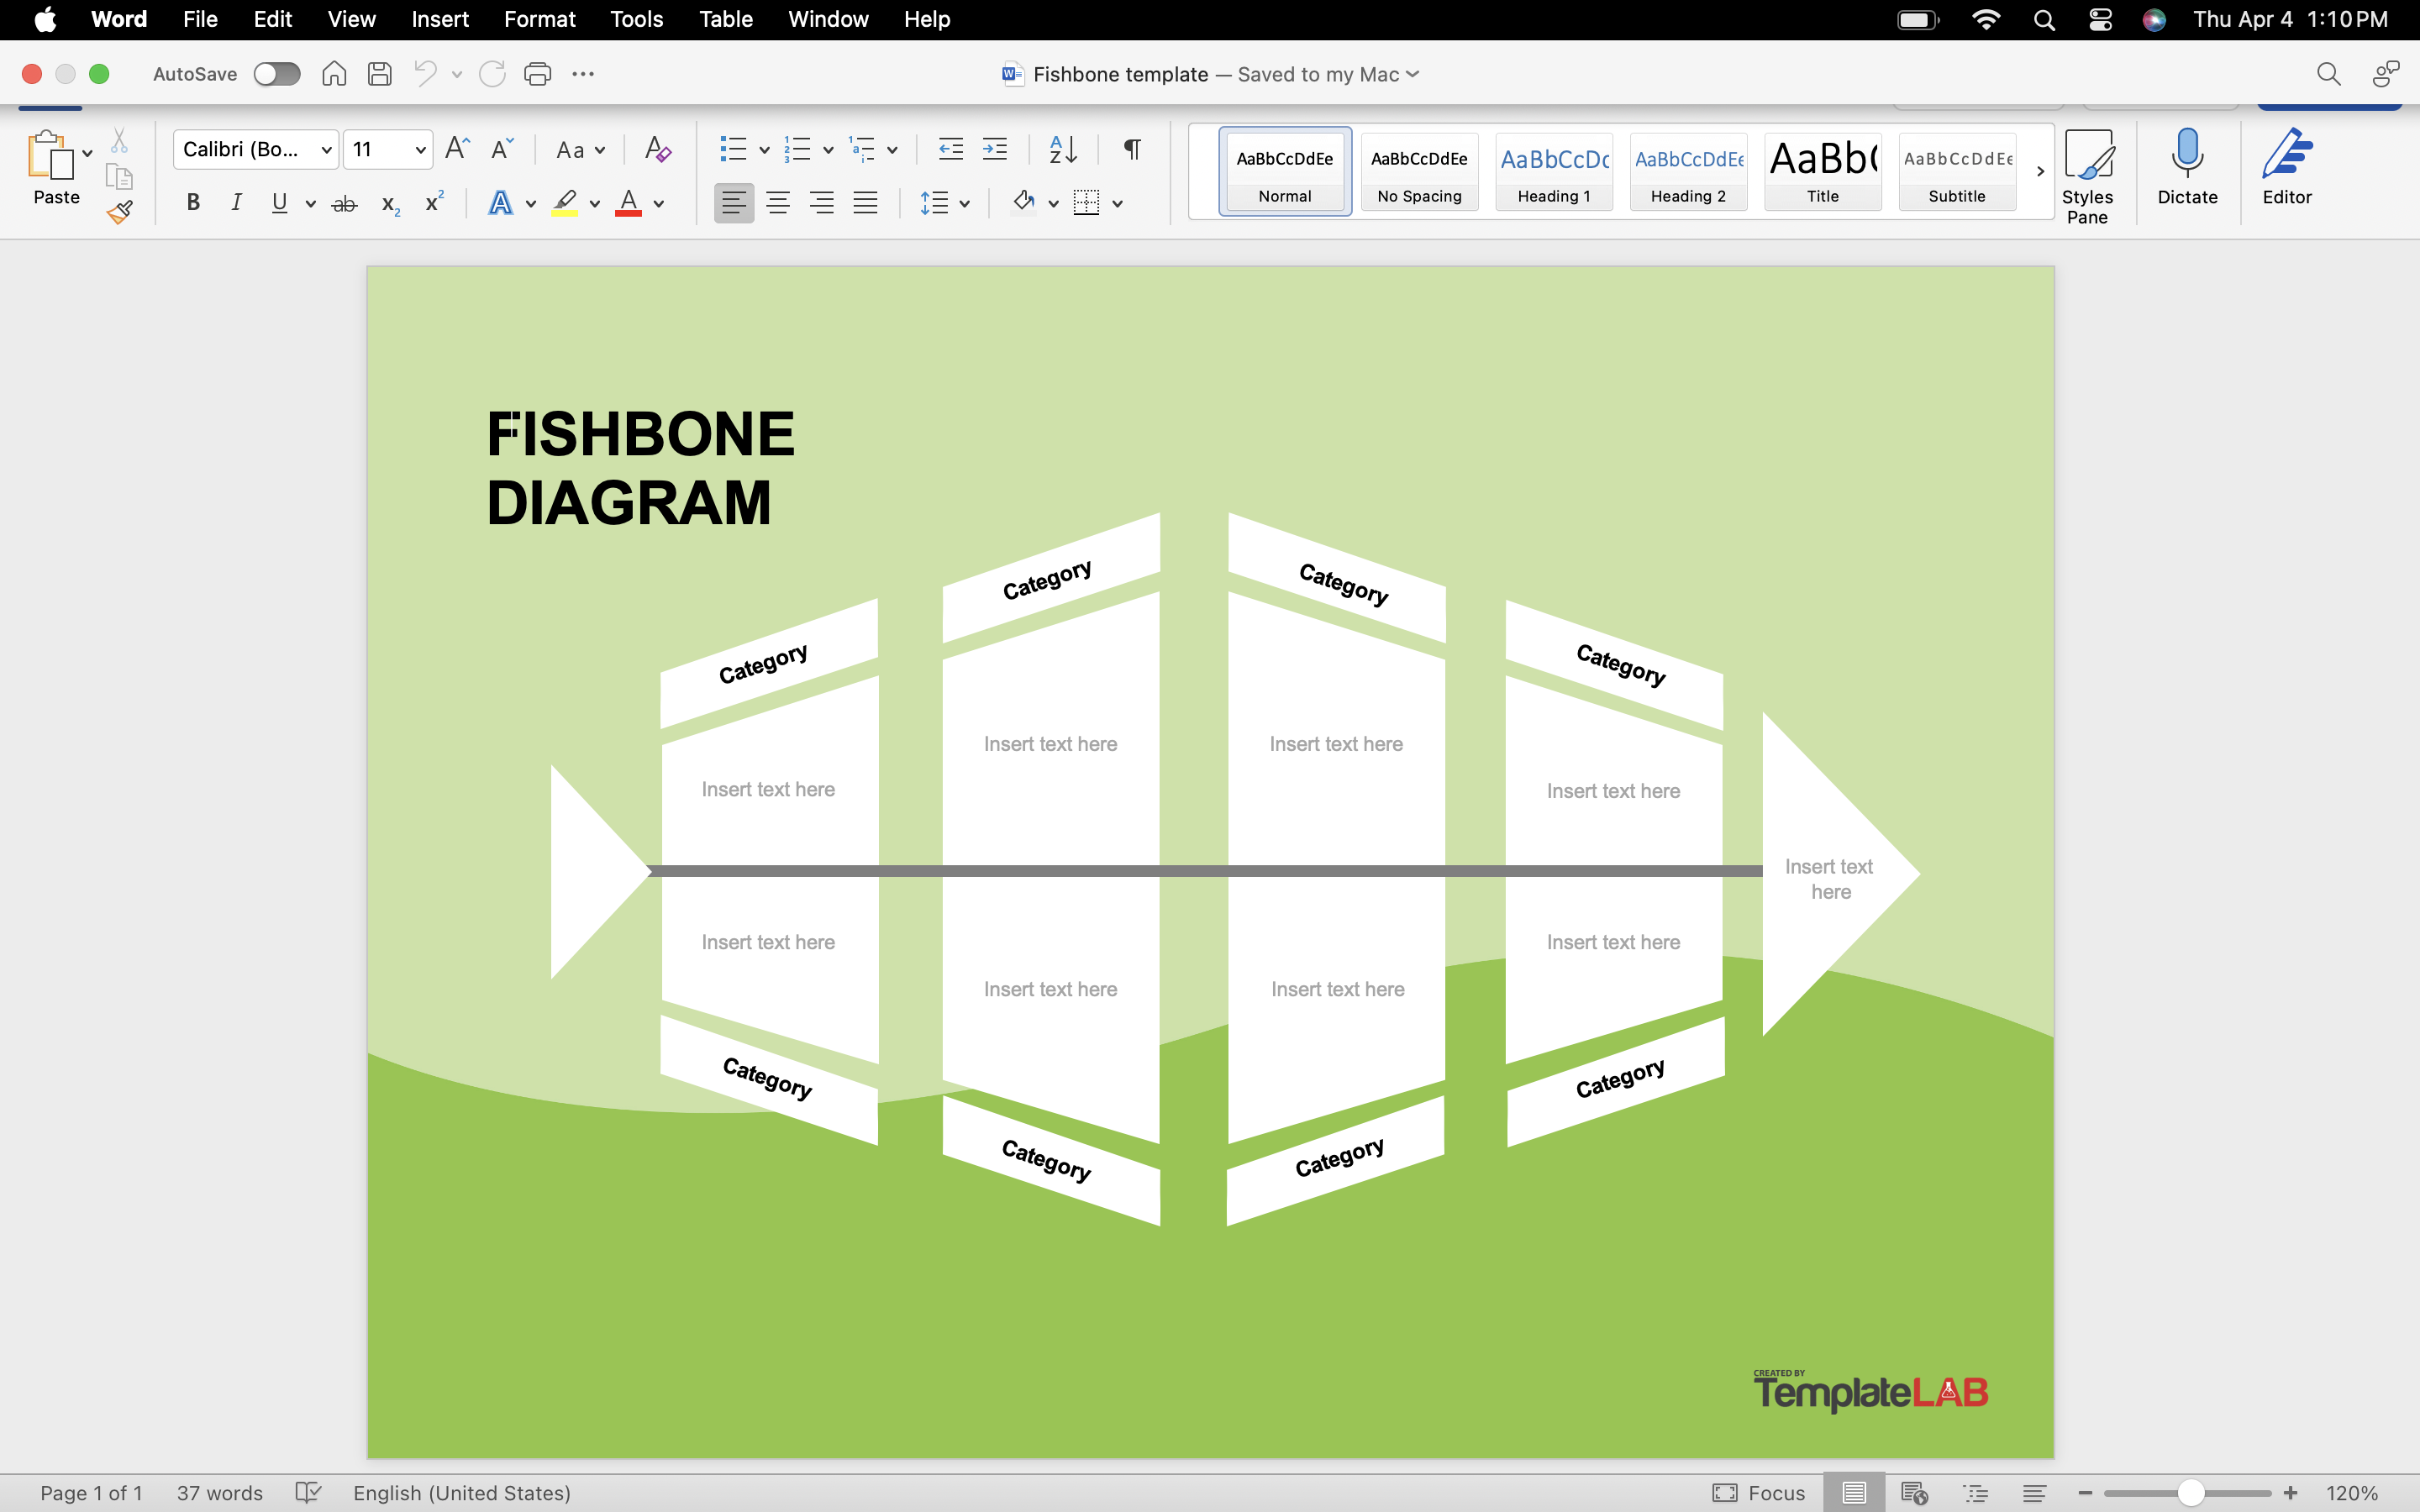
Task: Apply the Heading 1 style
Action: coord(1553,171)
